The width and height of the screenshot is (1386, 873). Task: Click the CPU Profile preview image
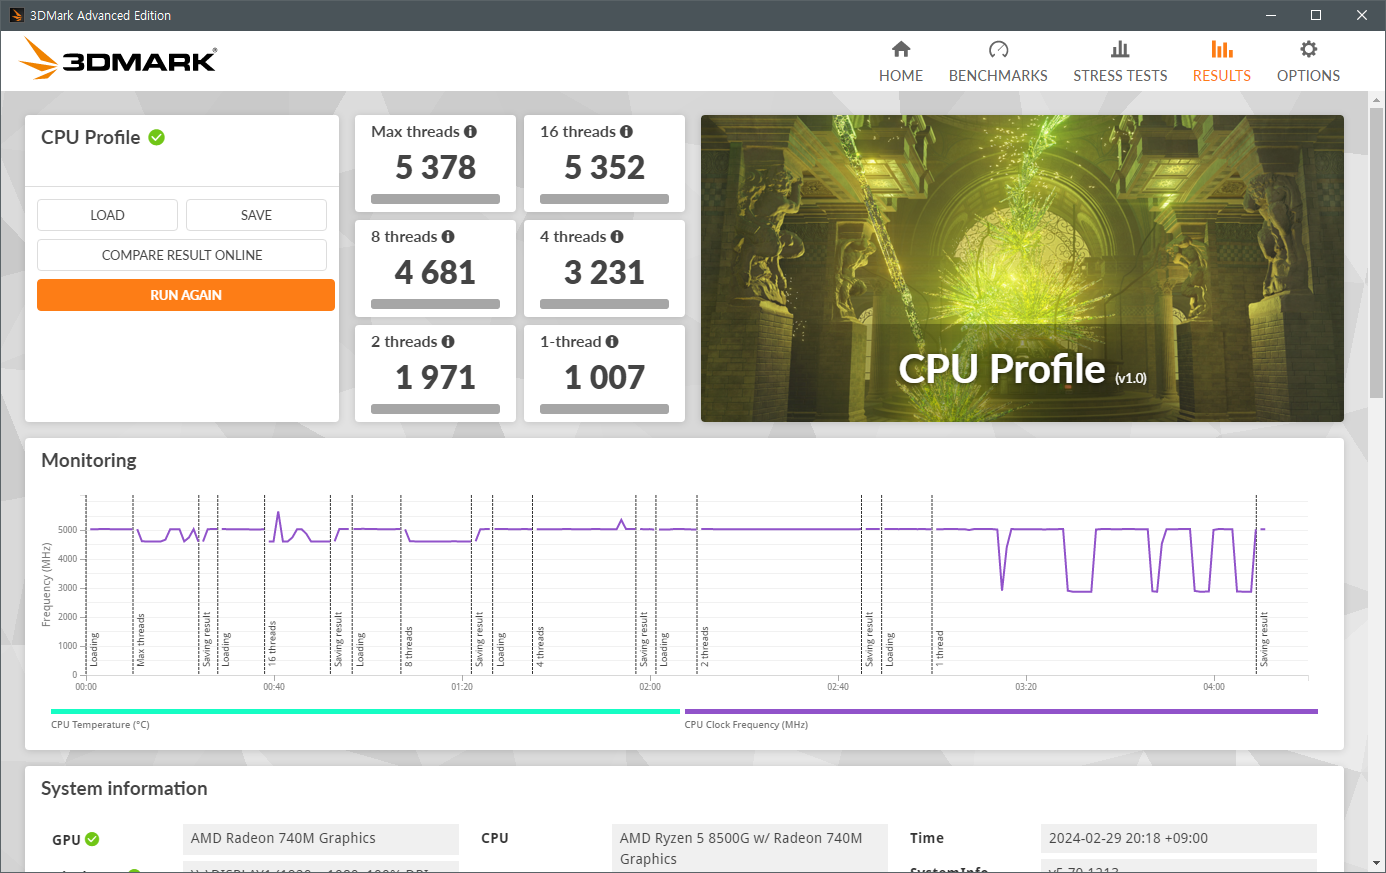(x=1022, y=268)
